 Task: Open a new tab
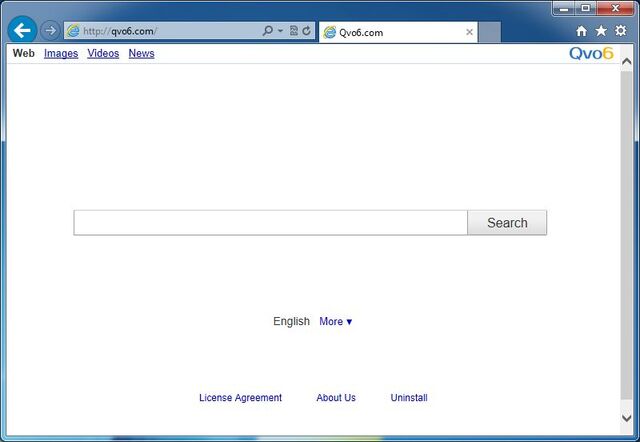coord(489,32)
